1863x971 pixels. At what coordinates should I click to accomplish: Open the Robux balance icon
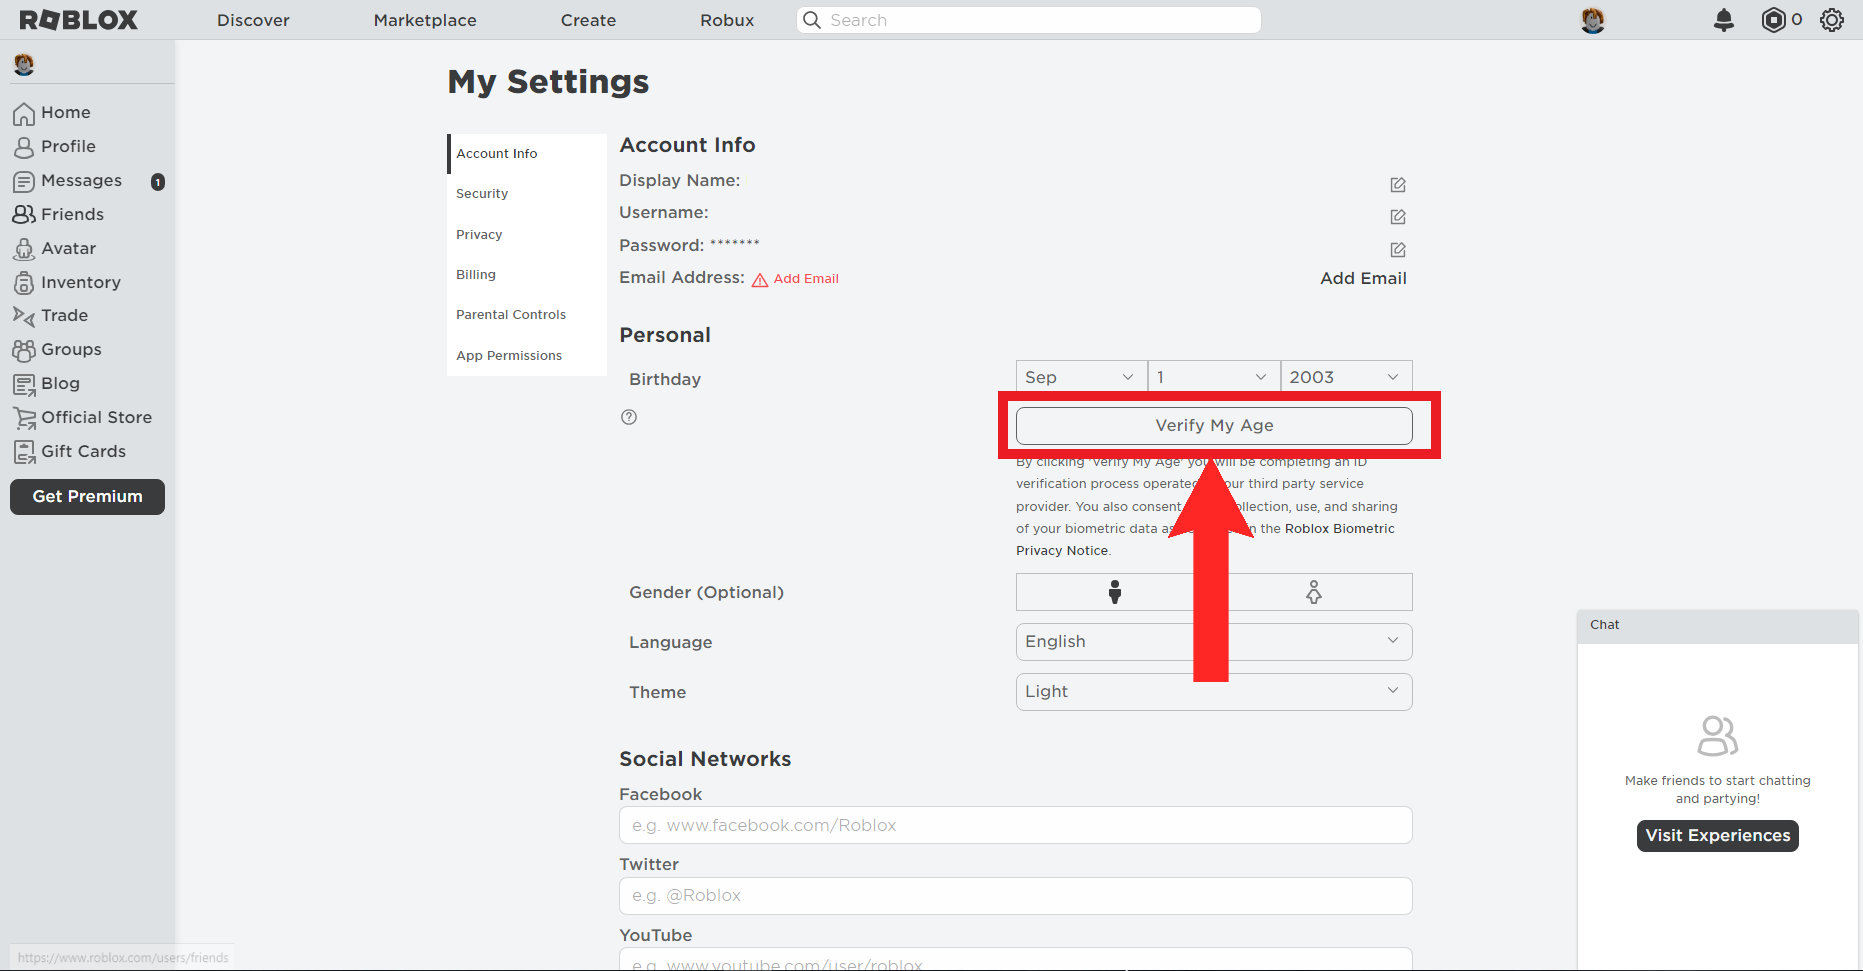1774,20
